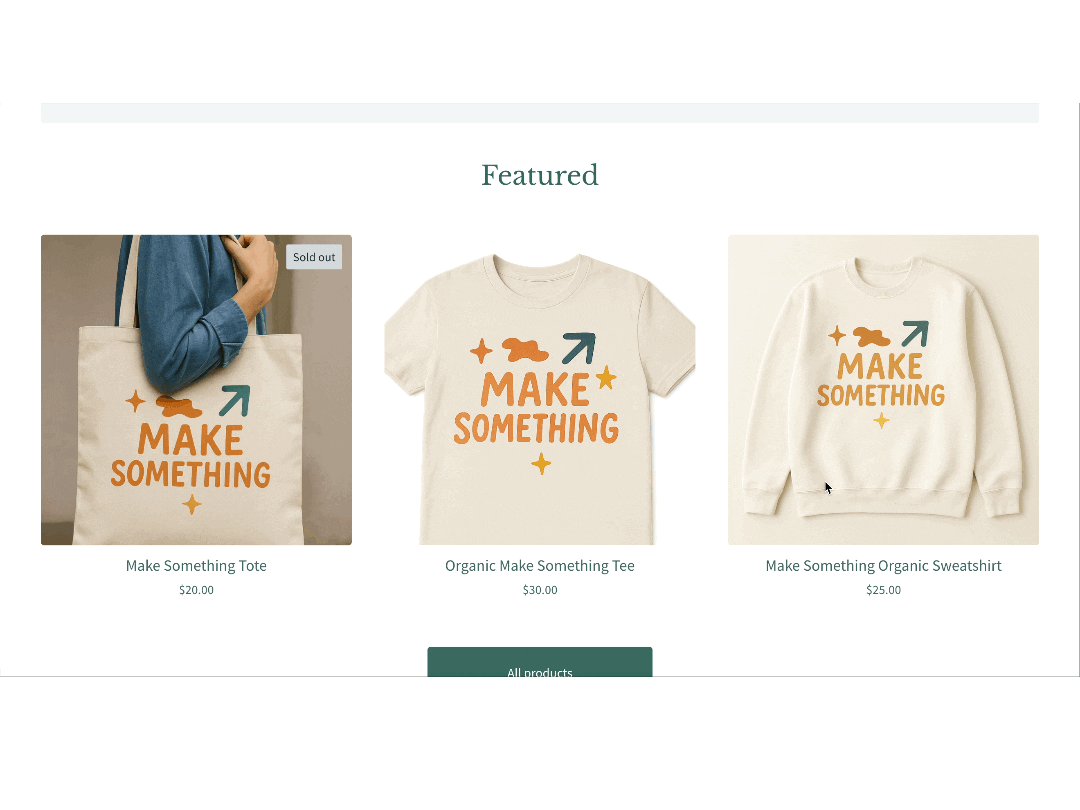
Task: Select the $30.00 tee price
Action: pos(540,590)
